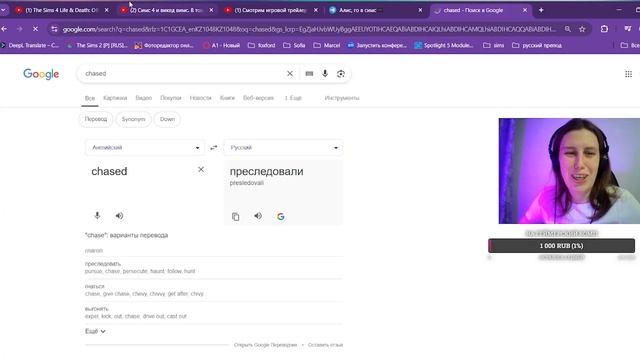Open Google Translate link
Image resolution: width=640 pixels, height=360 pixels.
click(265, 345)
